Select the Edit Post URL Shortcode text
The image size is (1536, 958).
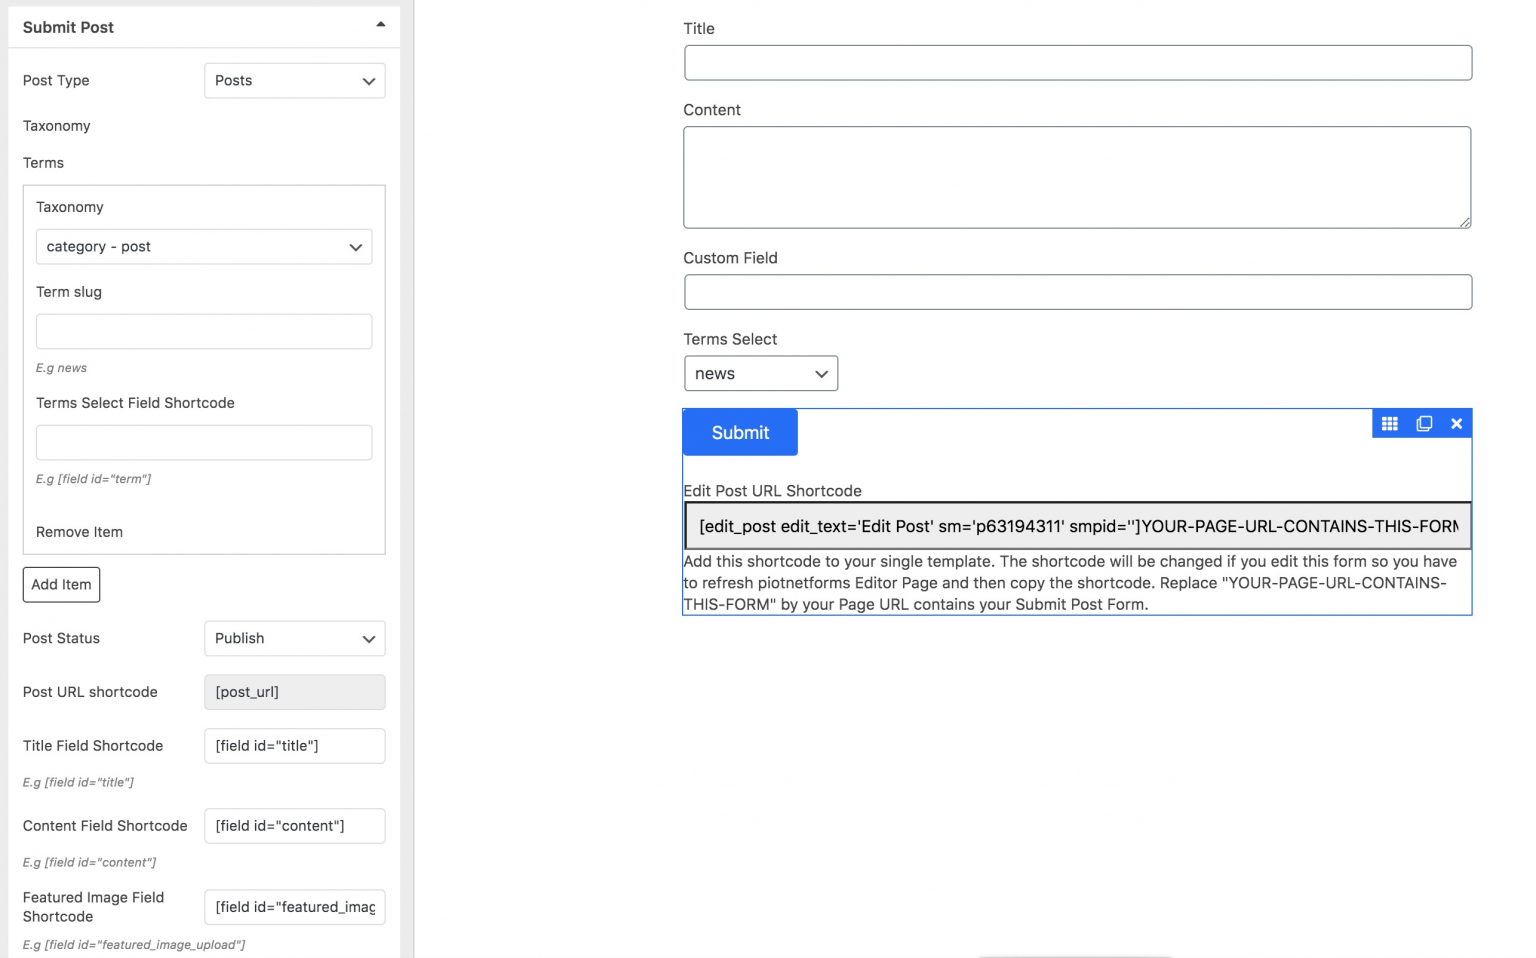coord(1077,525)
